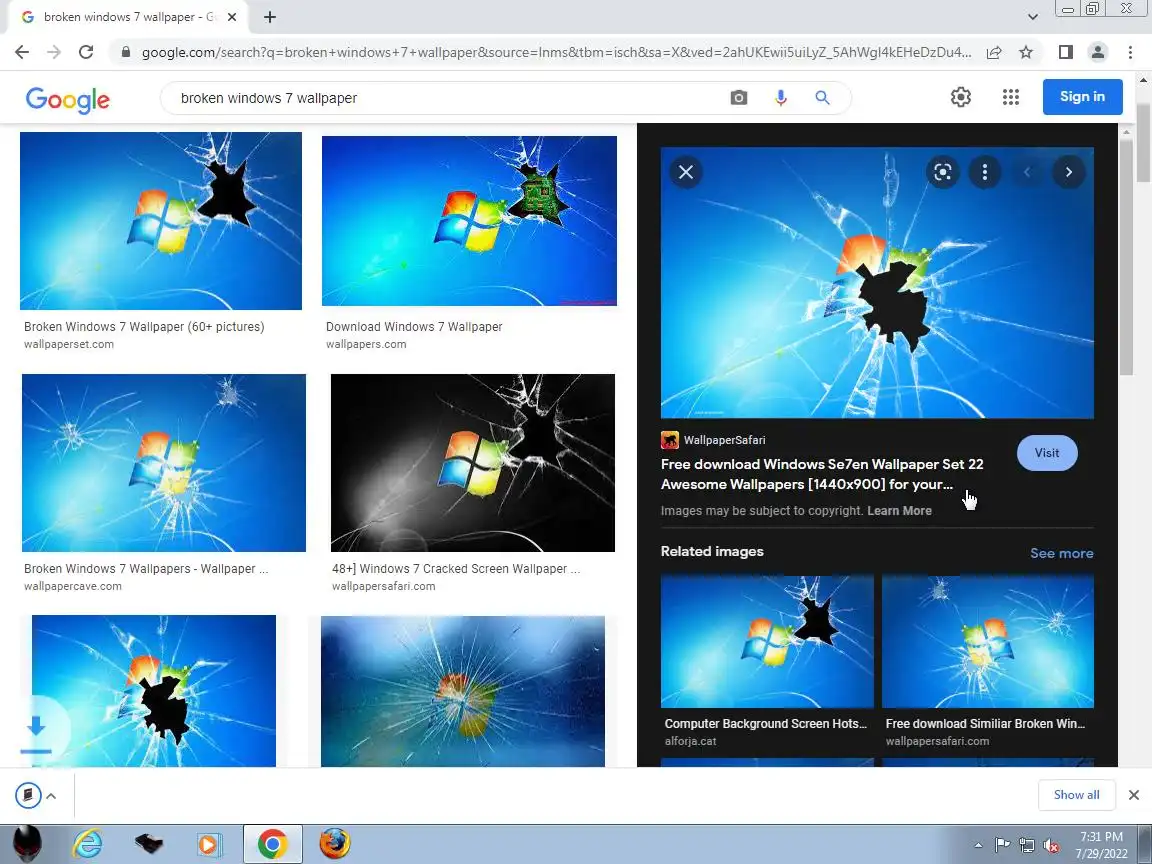Viewport: 1152px width, 864px height.
Task: Search inside image with Lens icon
Action: pyautogui.click(x=943, y=172)
